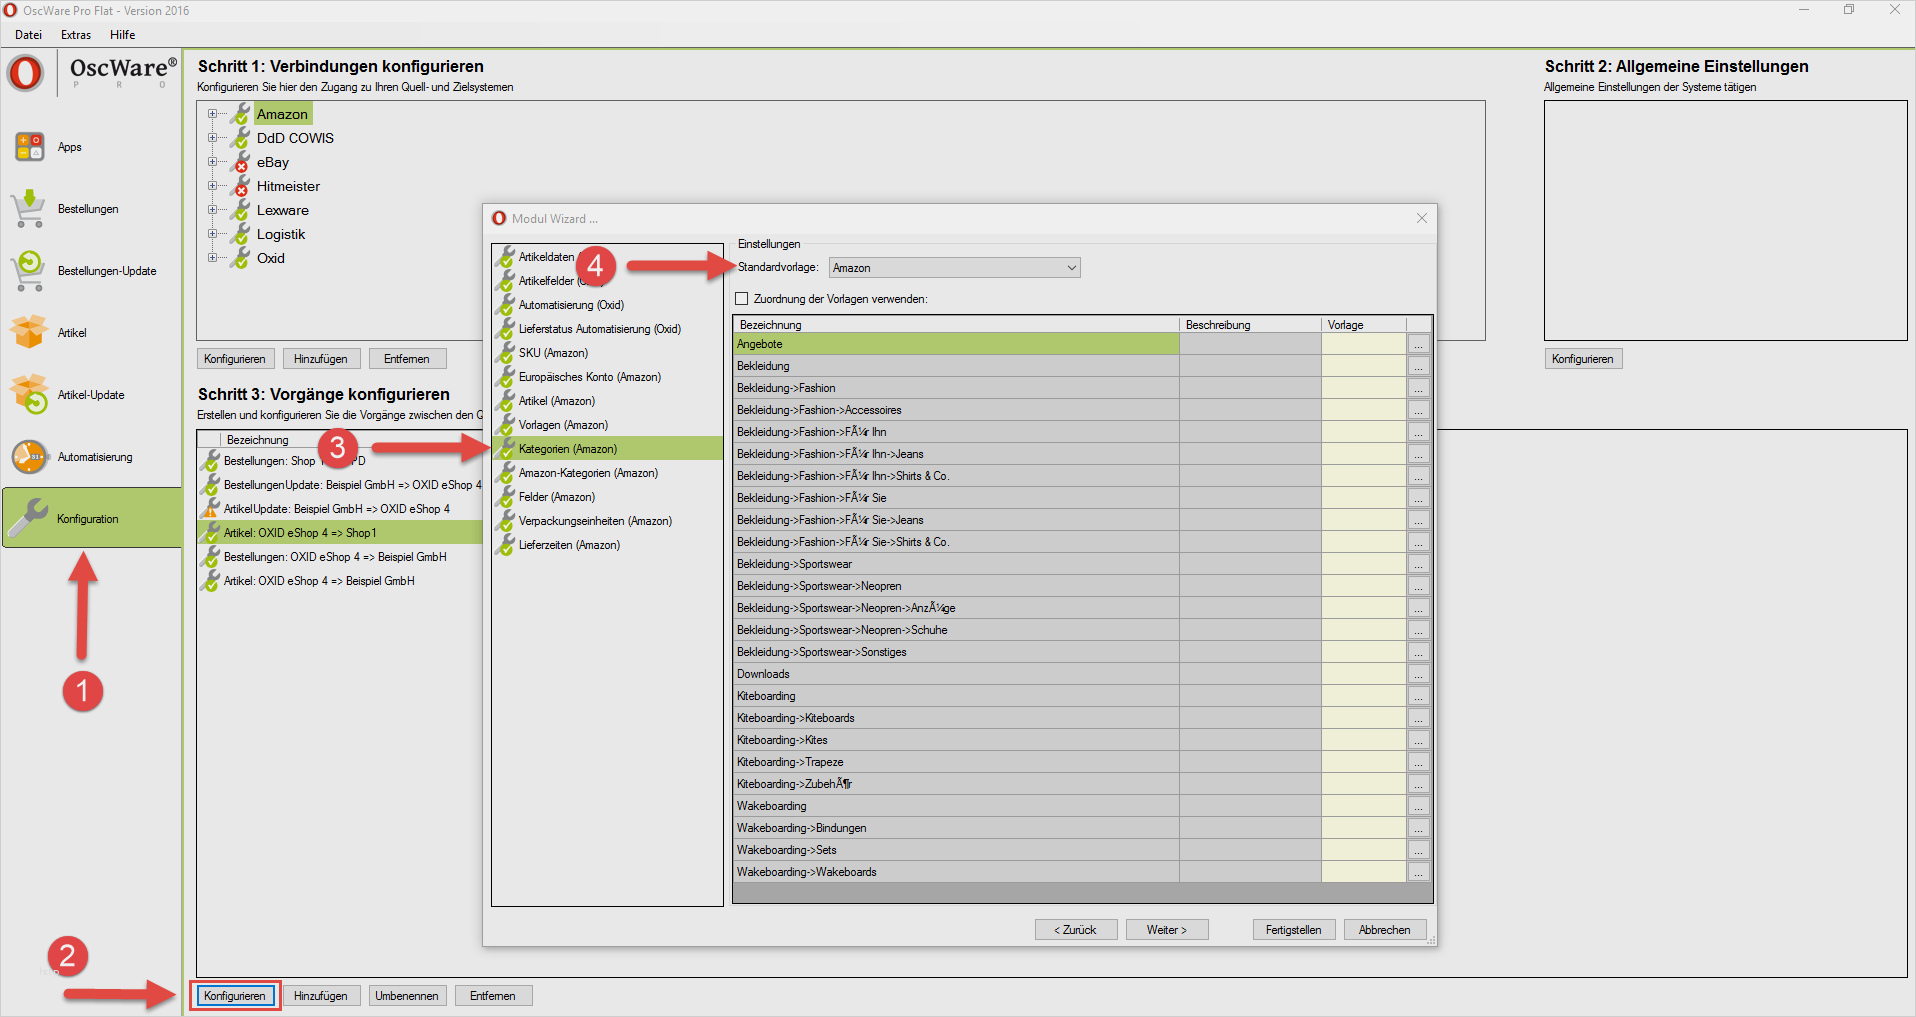Open the Artikel box icon

[29, 332]
